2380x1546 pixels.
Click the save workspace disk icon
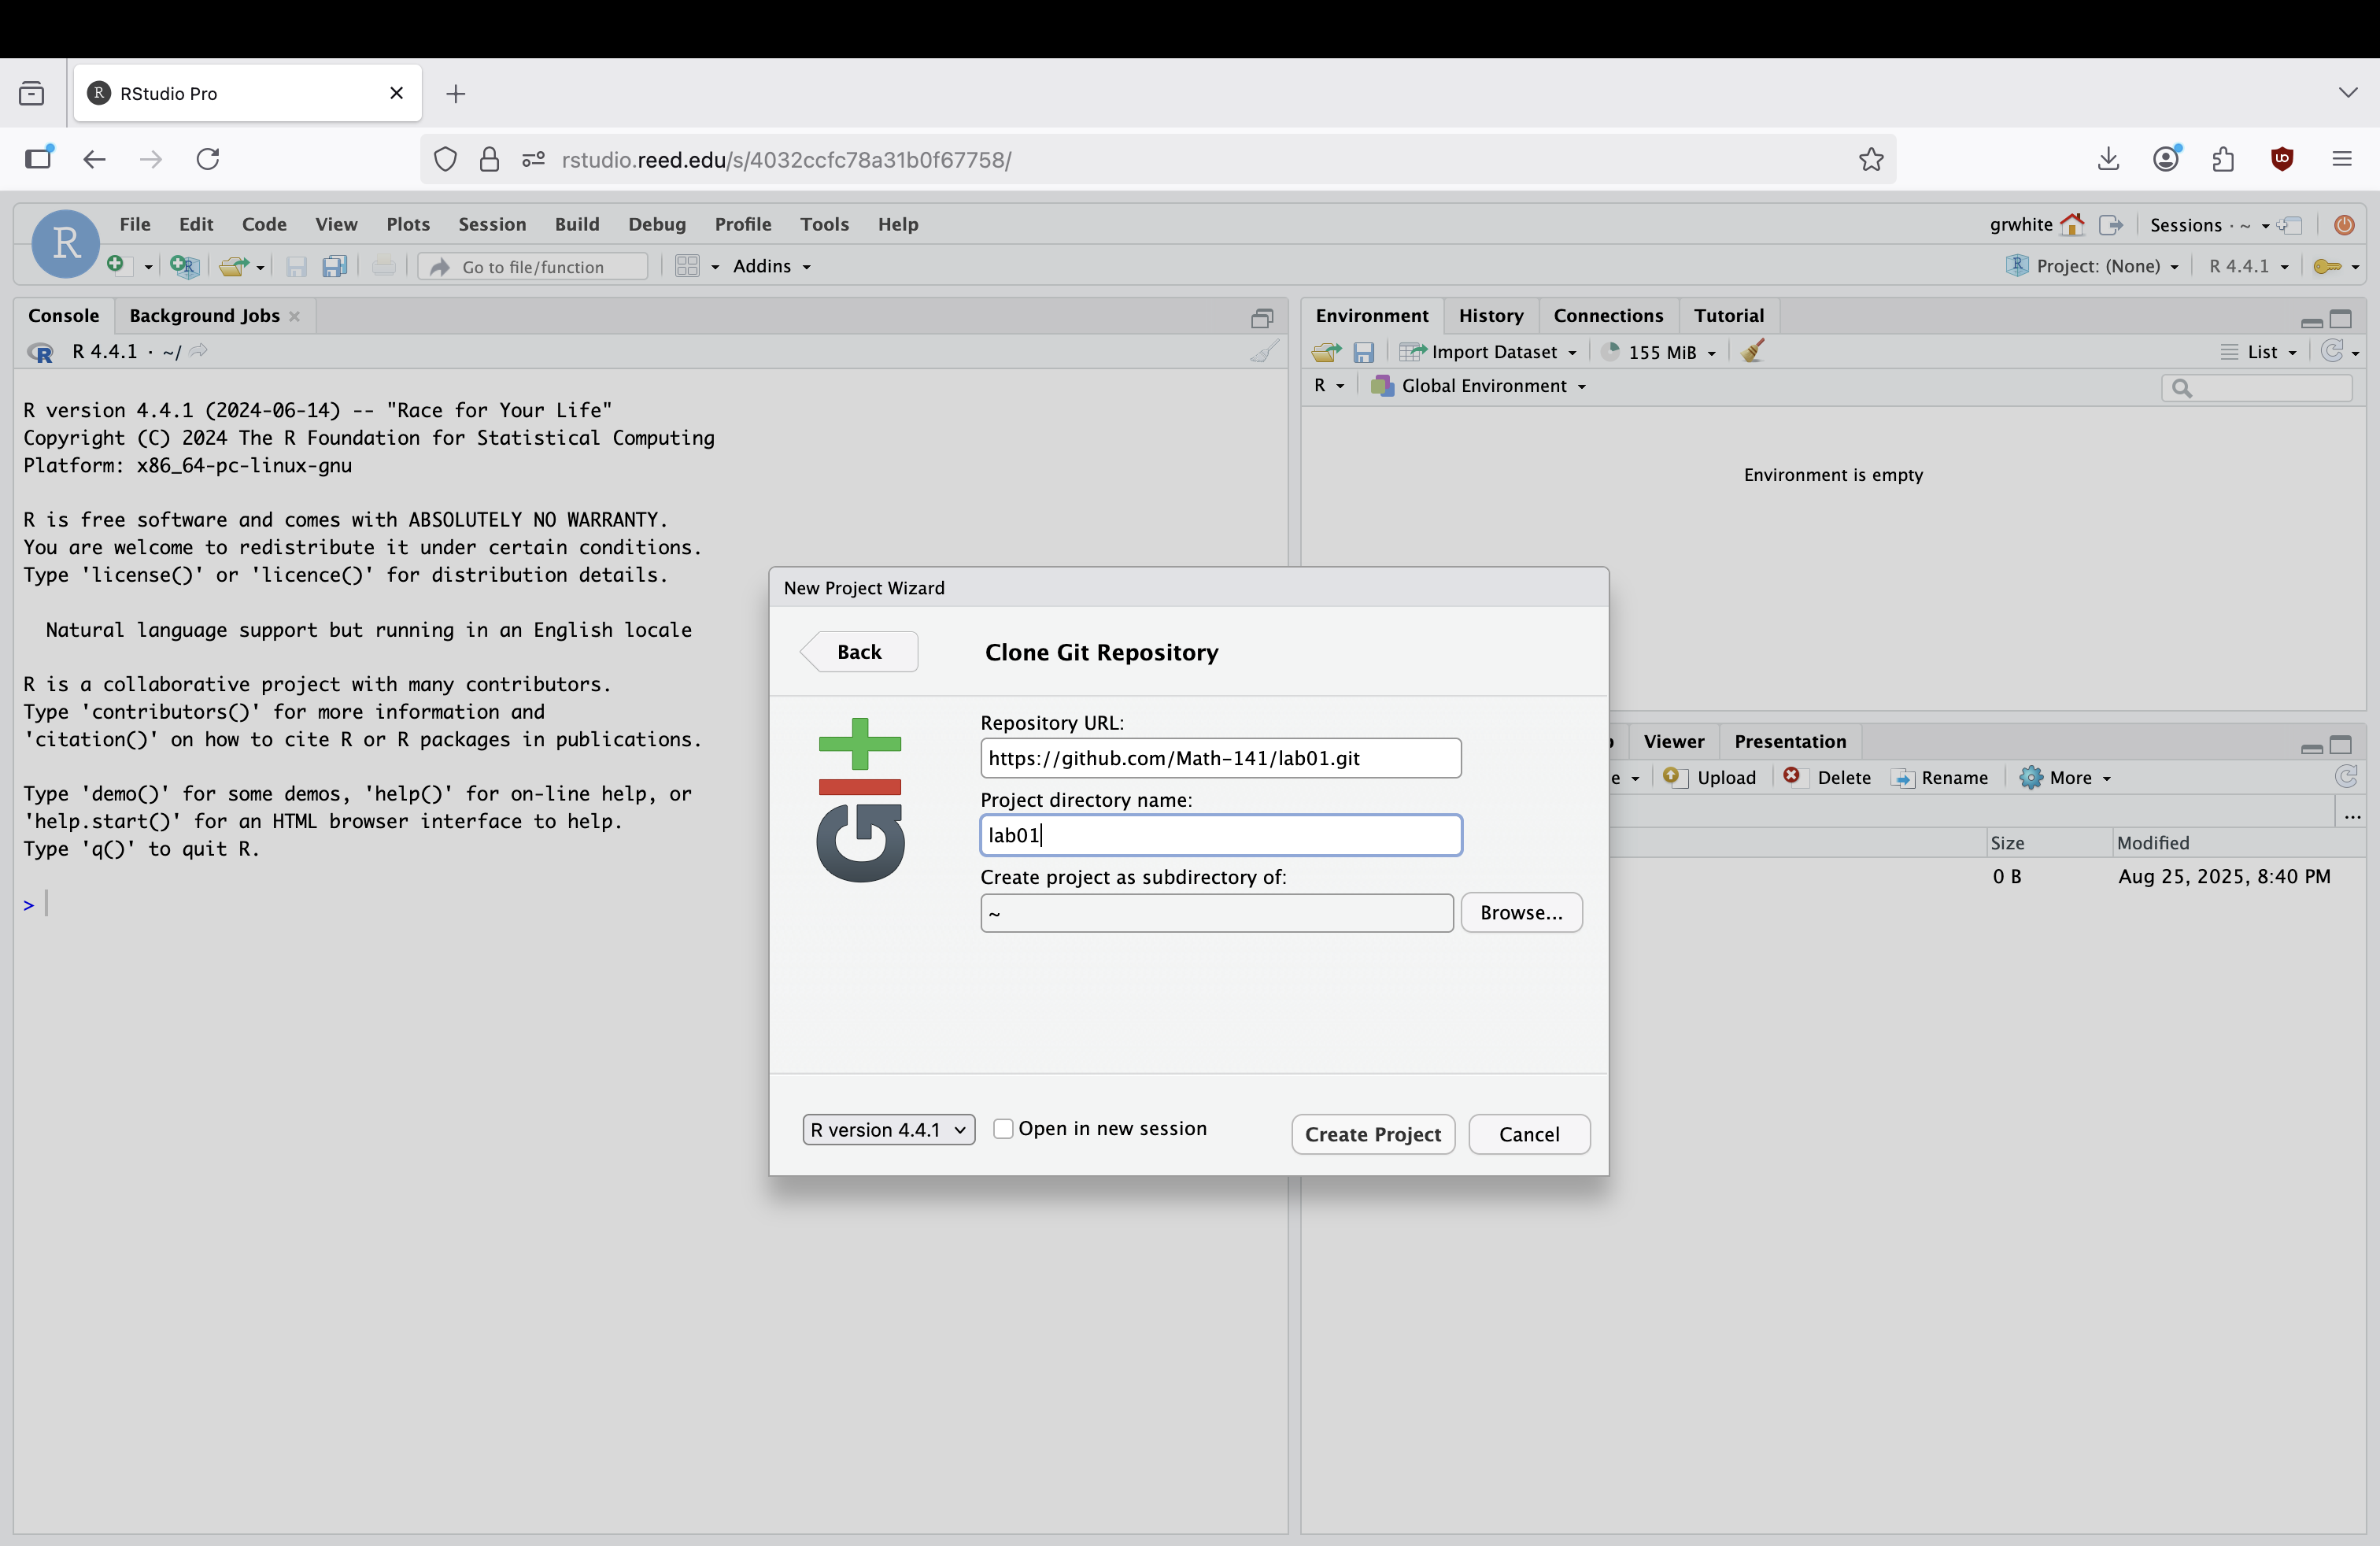pos(1364,352)
